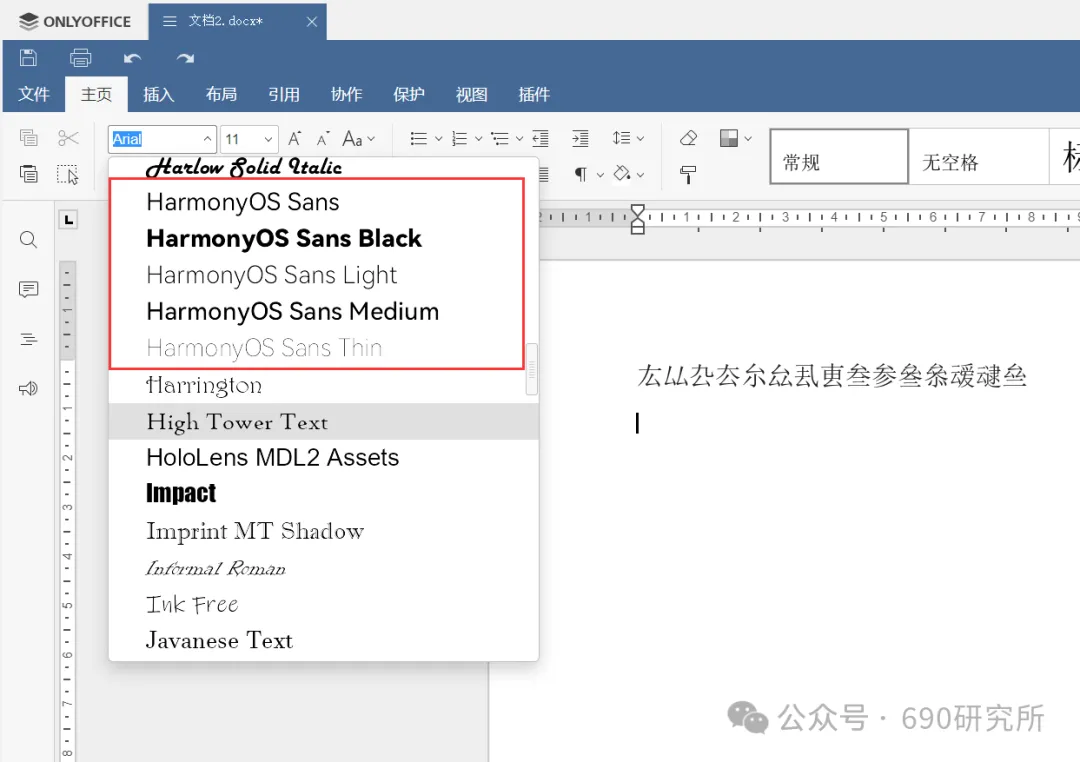This screenshot has height=762, width=1080.
Task: Expand the color scheme dropdown arrow
Action: (x=748, y=138)
